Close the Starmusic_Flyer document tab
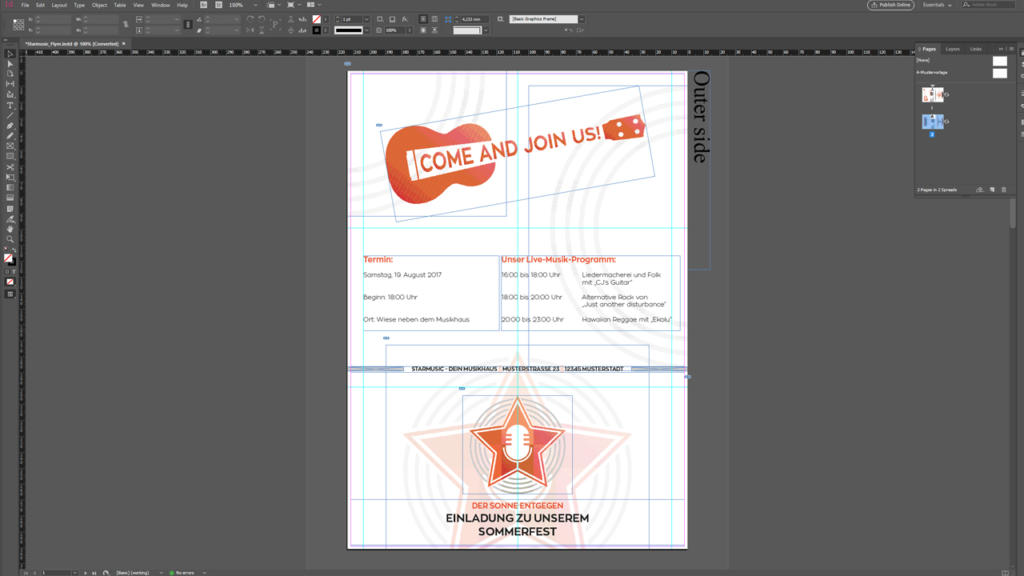The image size is (1024, 576). (x=123, y=44)
